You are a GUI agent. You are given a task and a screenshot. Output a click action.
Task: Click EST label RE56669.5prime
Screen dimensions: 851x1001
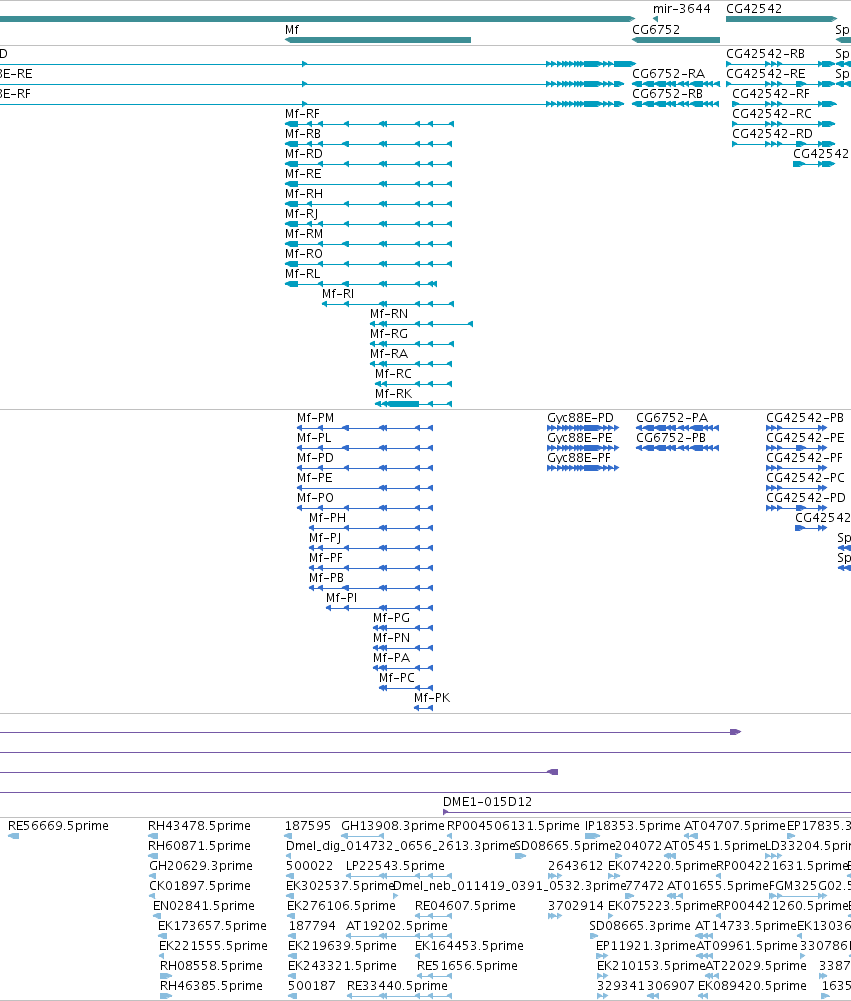[x=58, y=826]
